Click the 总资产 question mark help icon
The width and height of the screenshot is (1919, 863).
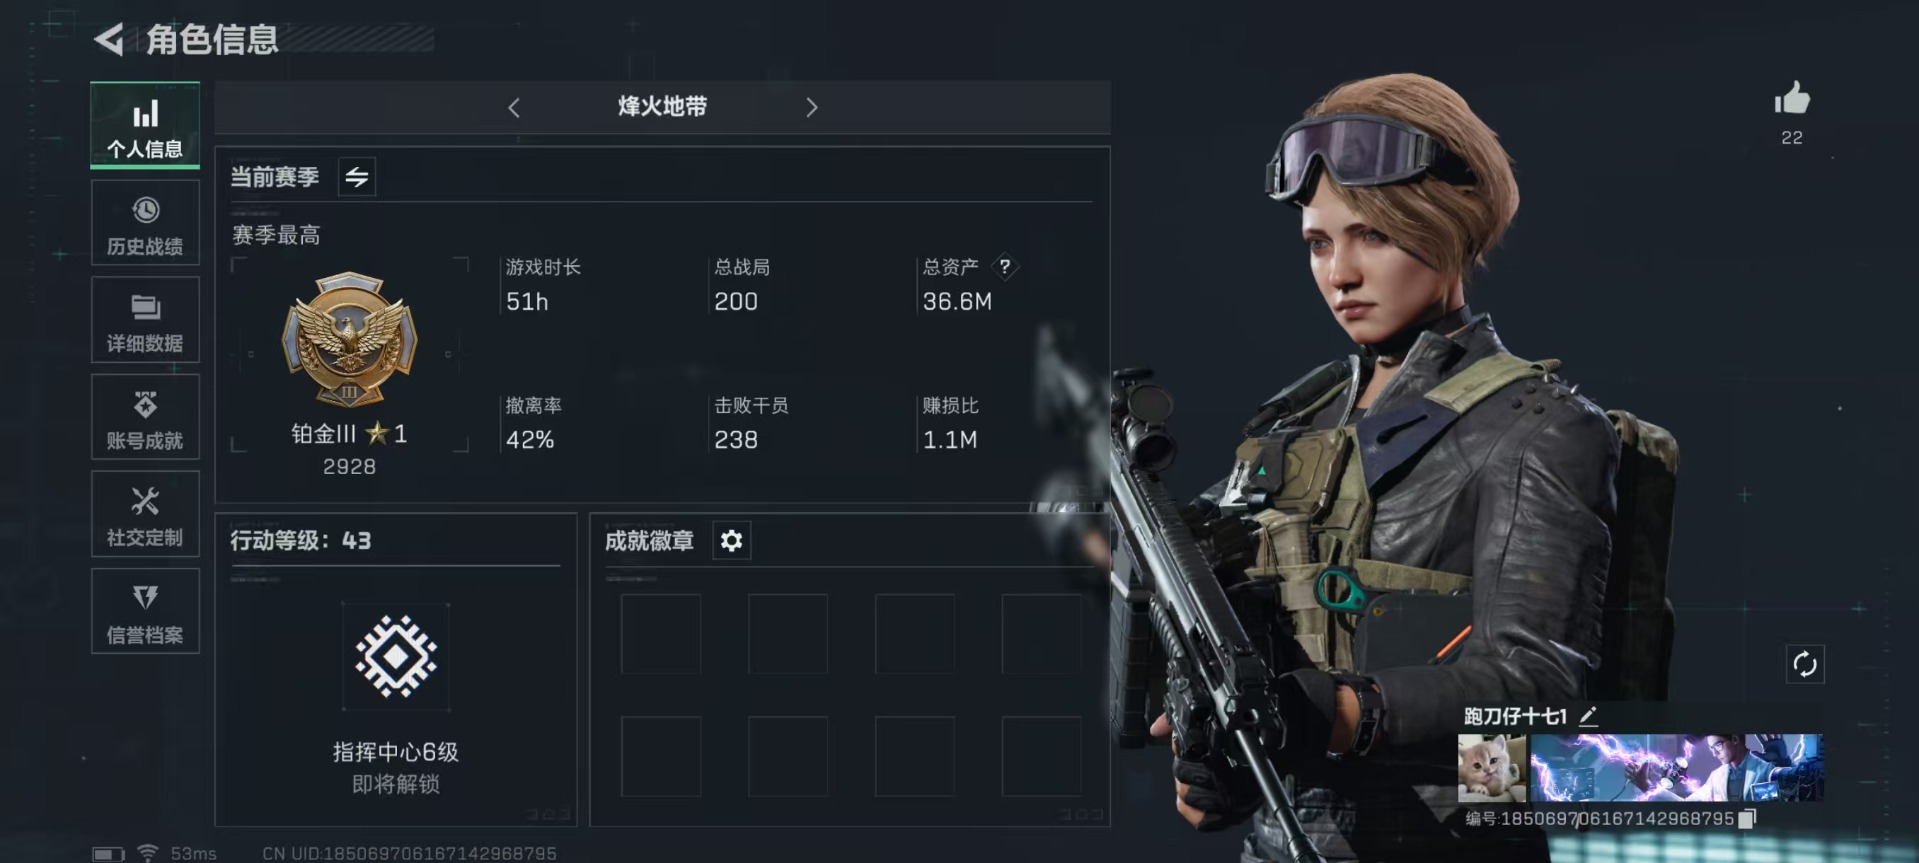(x=1005, y=266)
